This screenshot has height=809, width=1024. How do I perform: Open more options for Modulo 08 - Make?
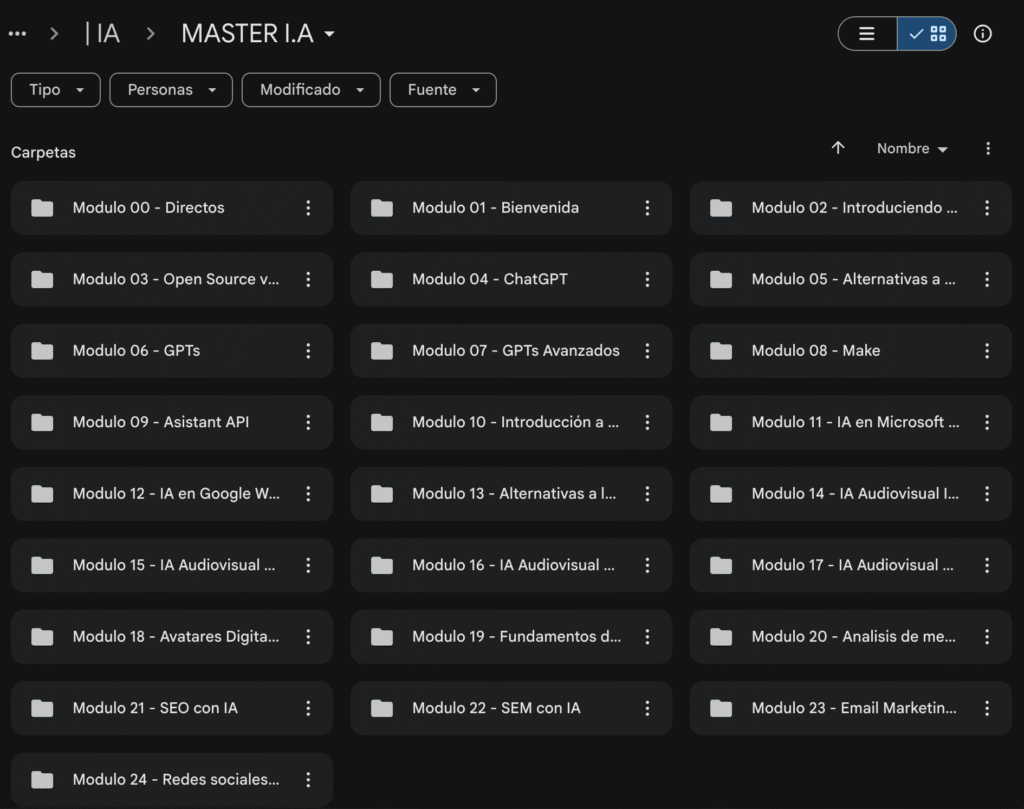[987, 351]
